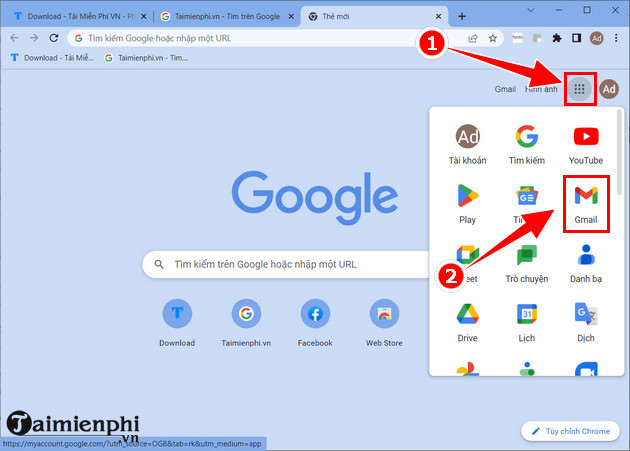This screenshot has height=451, width=630.
Task: Open Dịch translate app
Action: [586, 323]
